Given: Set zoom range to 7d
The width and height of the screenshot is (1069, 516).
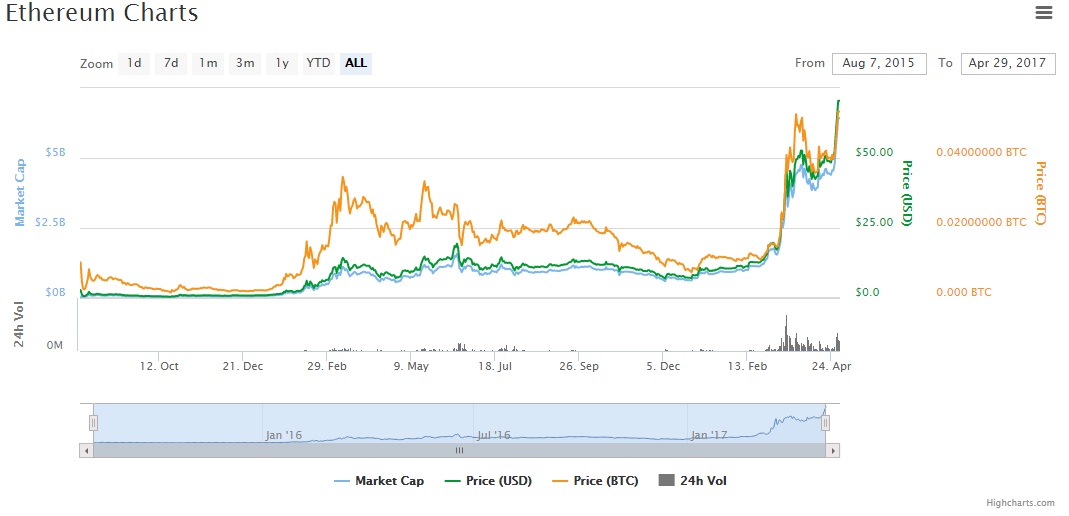Looking at the screenshot, I should coord(171,63).
